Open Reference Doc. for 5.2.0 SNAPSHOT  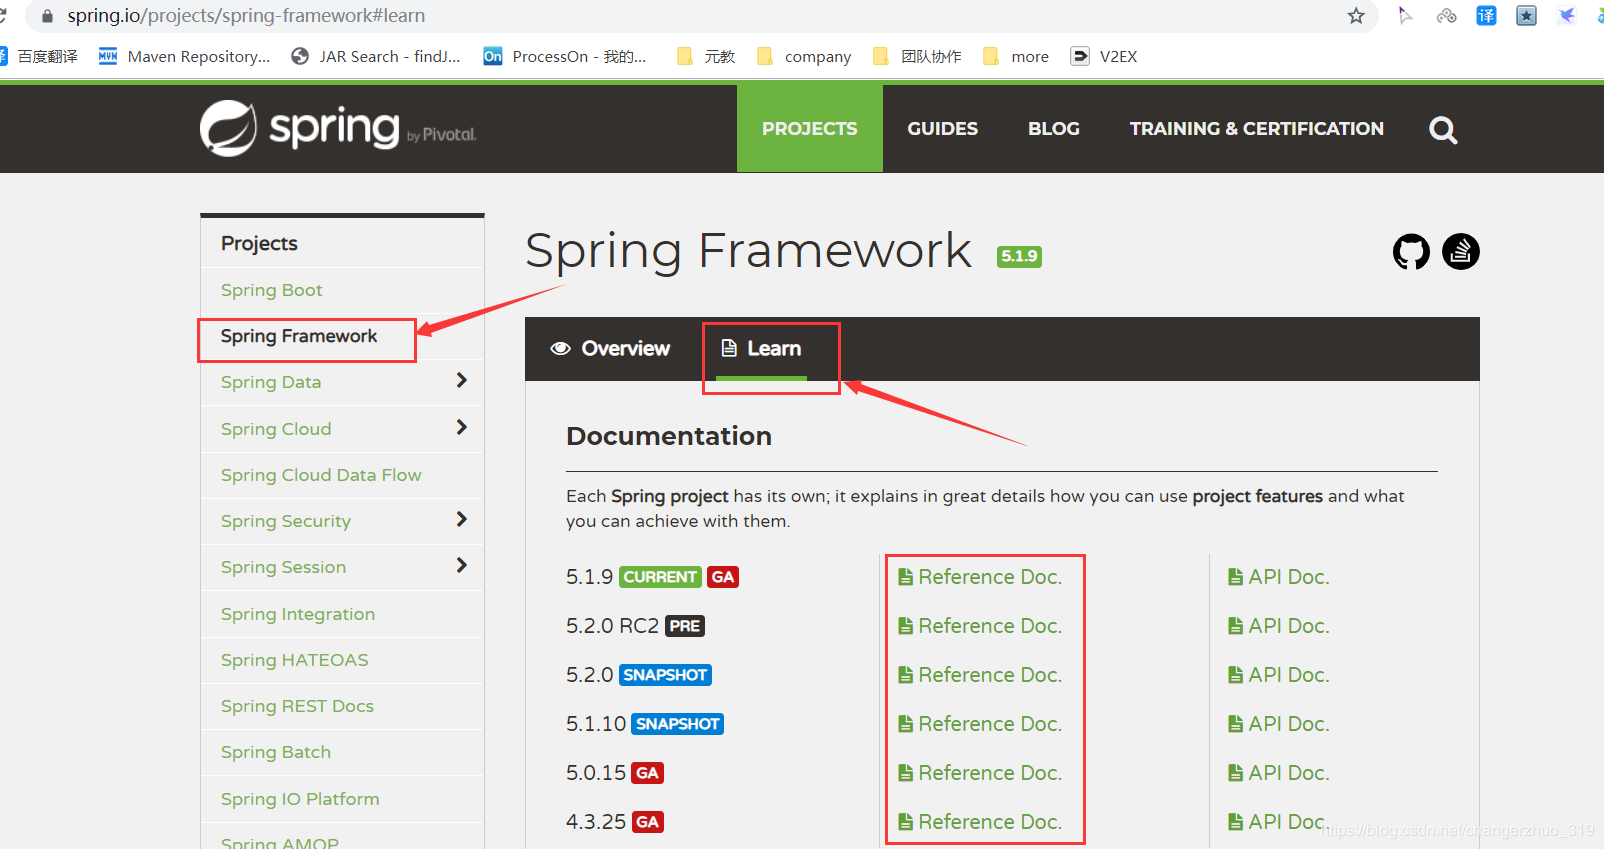pos(980,675)
